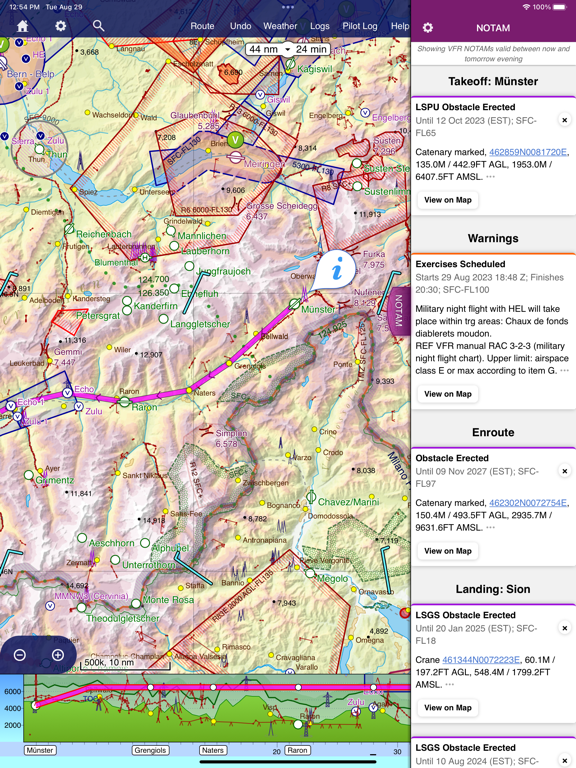This screenshot has height=768, width=576.
Task: View Exercises Scheduled on map
Action: 448,394
